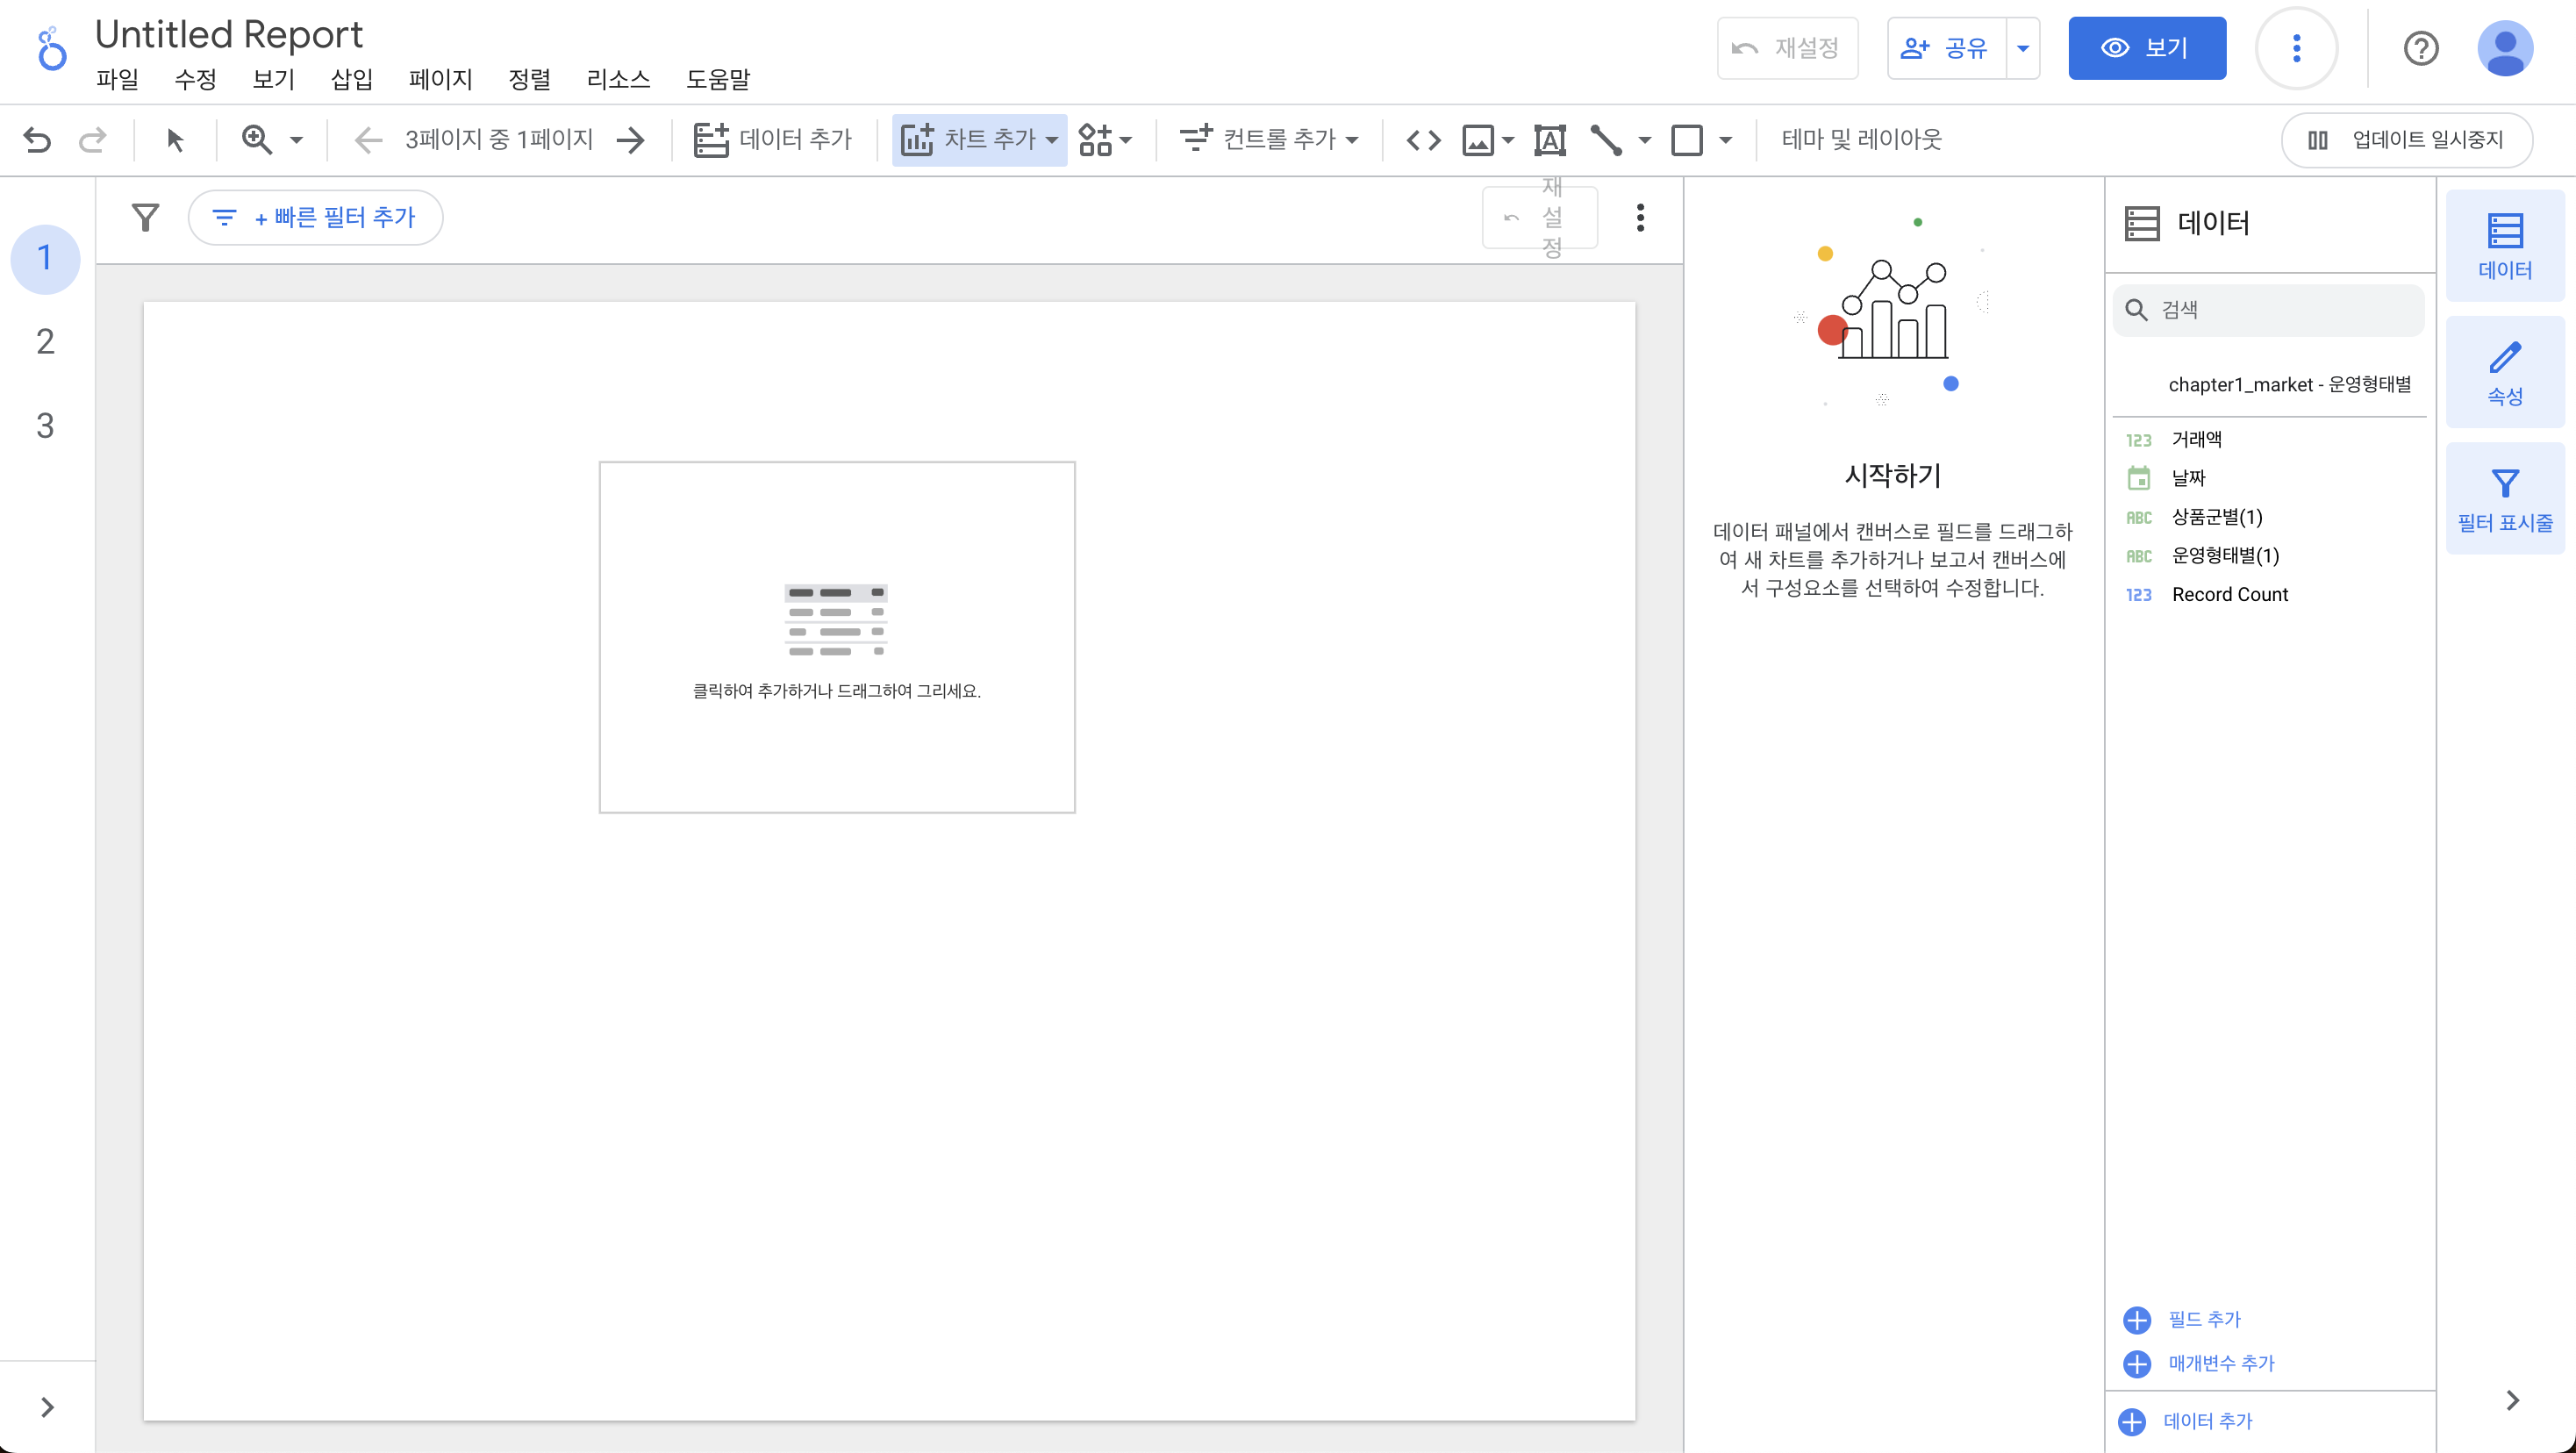Click the undo arrow icon in toolbar
Image resolution: width=2576 pixels, height=1453 pixels.
(37, 140)
